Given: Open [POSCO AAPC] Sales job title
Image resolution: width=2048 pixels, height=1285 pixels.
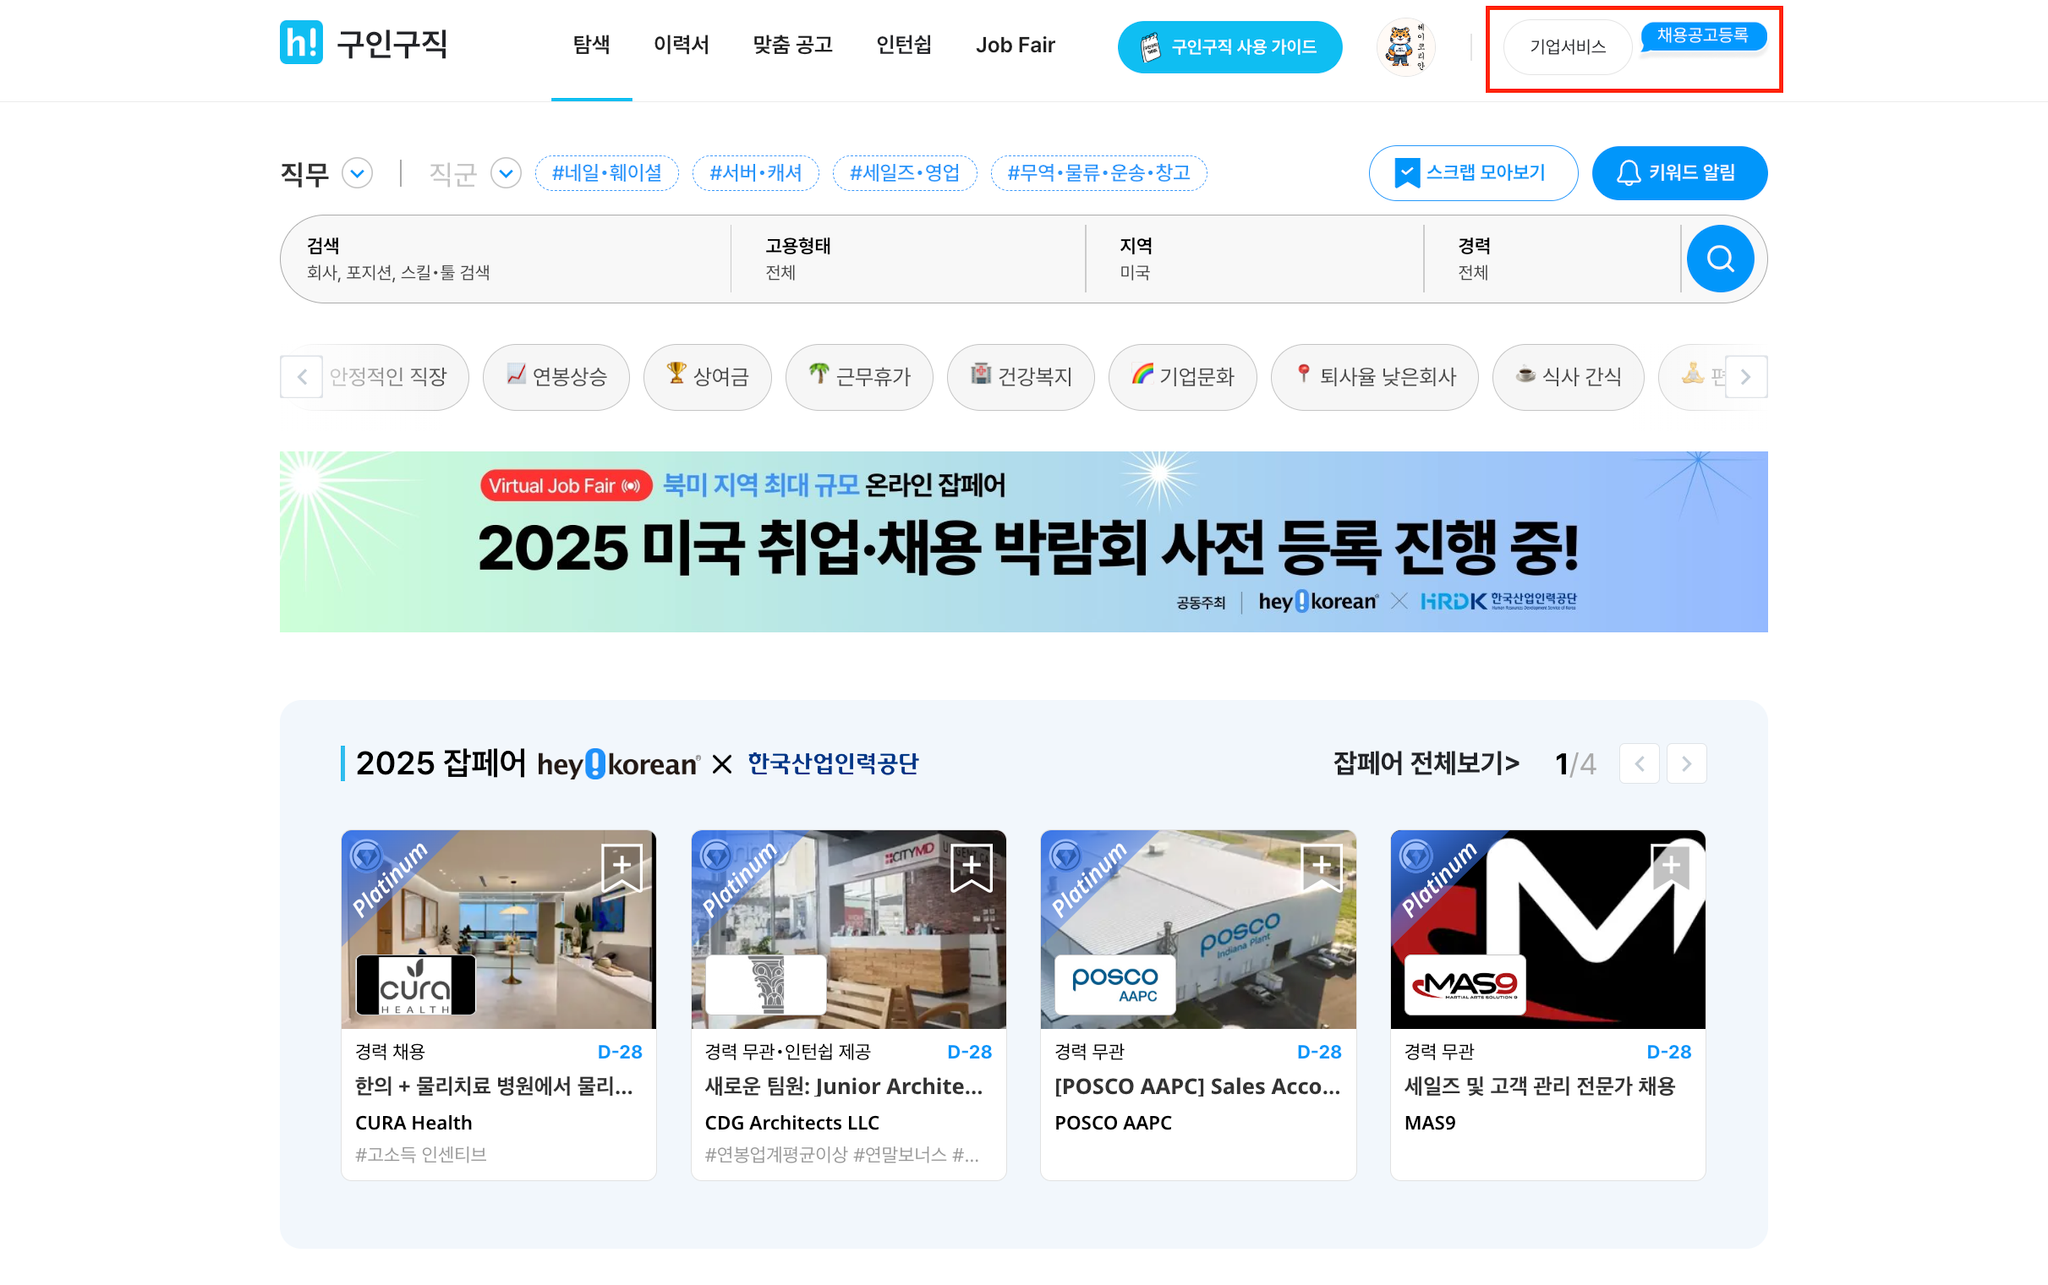Looking at the screenshot, I should (1197, 1087).
